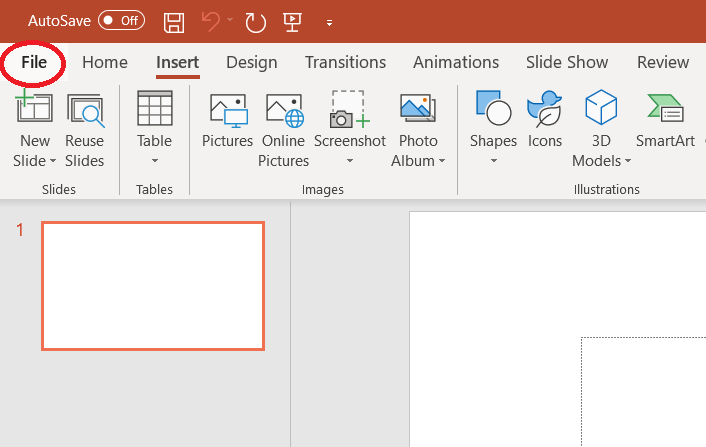Click the Photo Album icon
The height and width of the screenshot is (447, 706).
[418, 108]
